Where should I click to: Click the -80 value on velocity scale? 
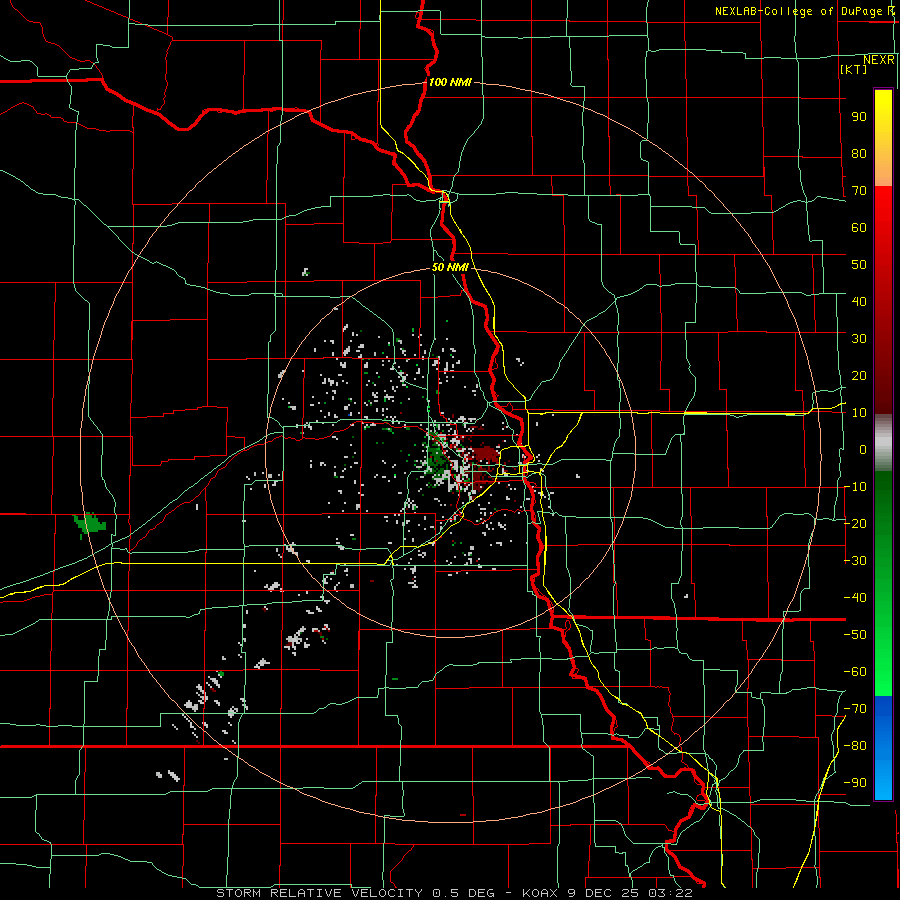[855, 746]
